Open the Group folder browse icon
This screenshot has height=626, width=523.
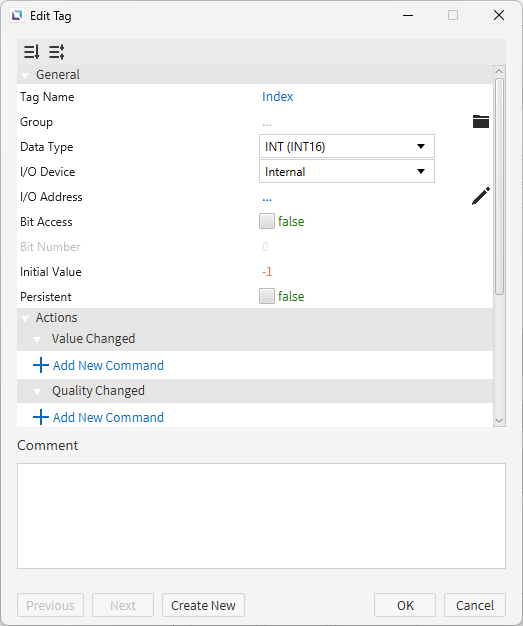481,121
